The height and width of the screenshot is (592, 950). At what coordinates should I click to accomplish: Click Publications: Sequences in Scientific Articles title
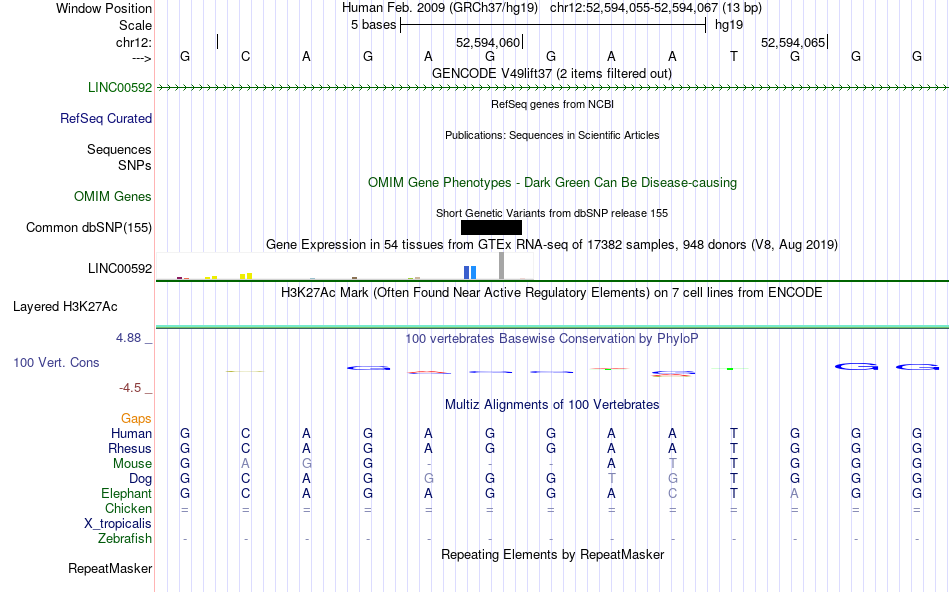[x=552, y=135]
